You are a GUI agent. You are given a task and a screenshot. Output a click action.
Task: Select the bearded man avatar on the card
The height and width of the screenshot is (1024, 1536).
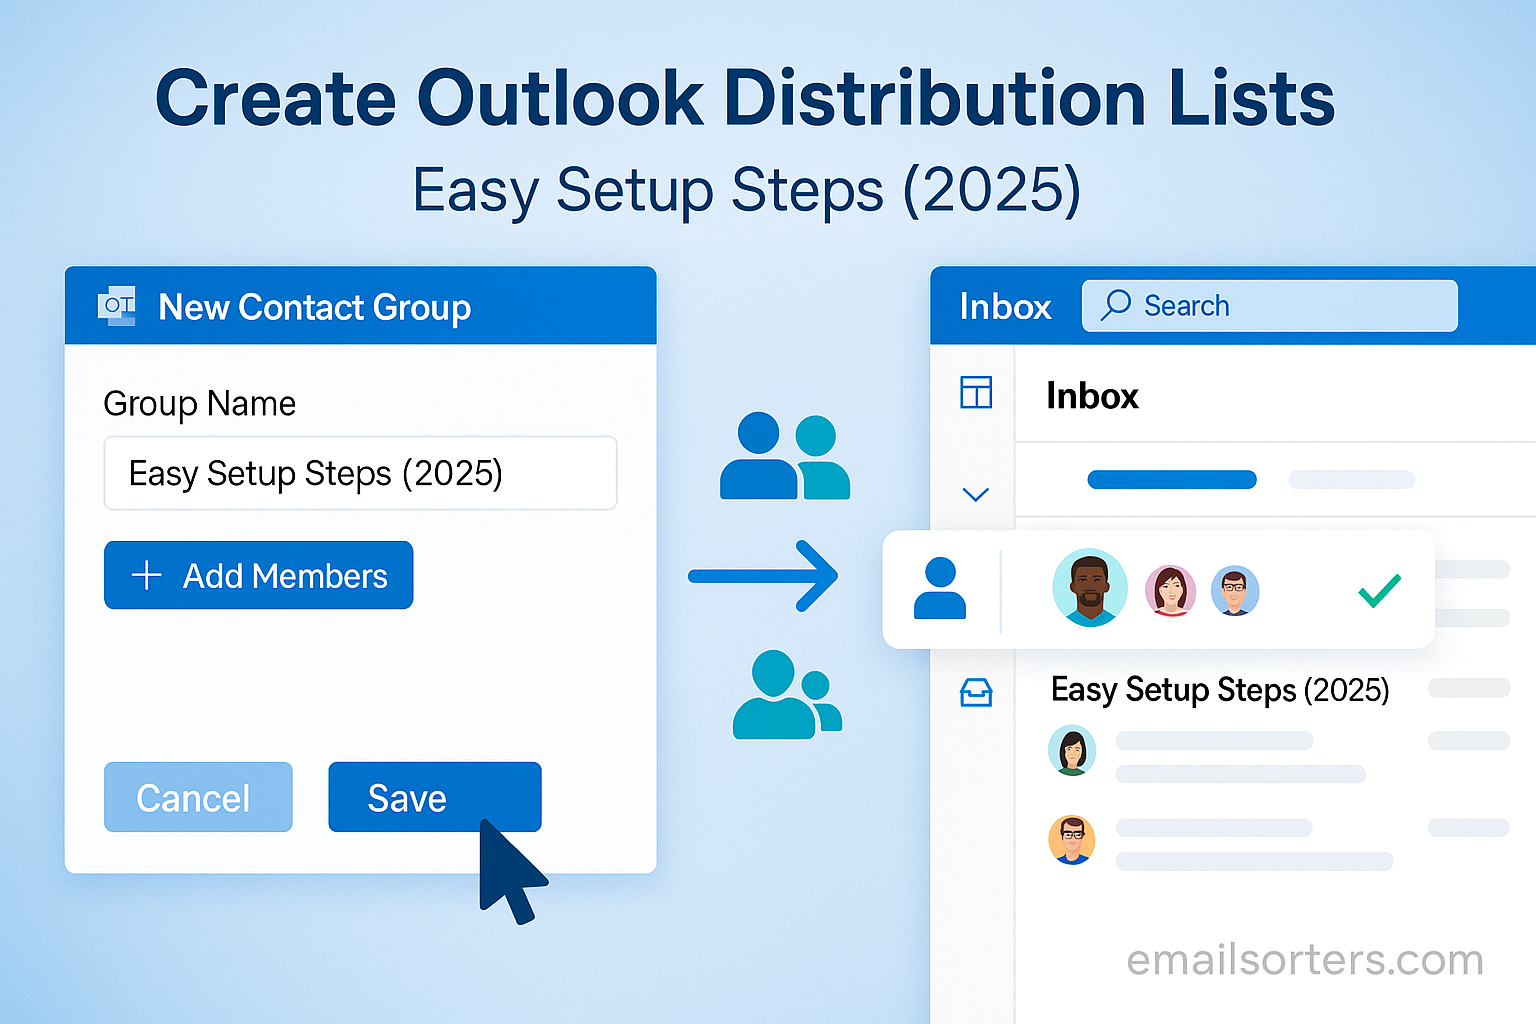1089,588
